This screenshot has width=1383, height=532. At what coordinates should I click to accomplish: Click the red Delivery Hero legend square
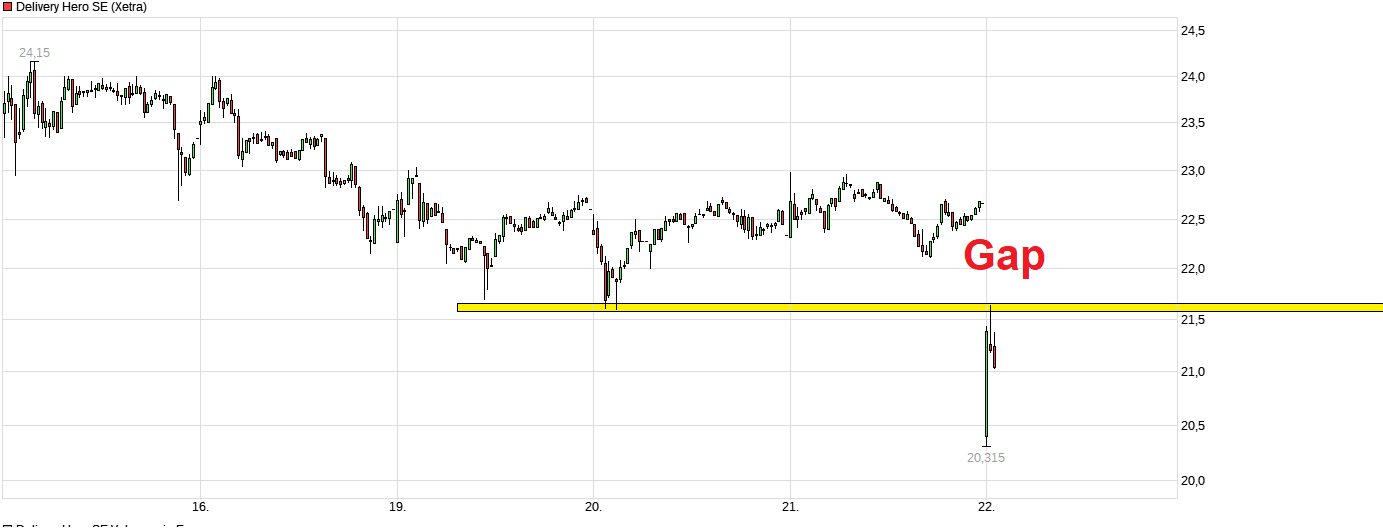(8, 7)
